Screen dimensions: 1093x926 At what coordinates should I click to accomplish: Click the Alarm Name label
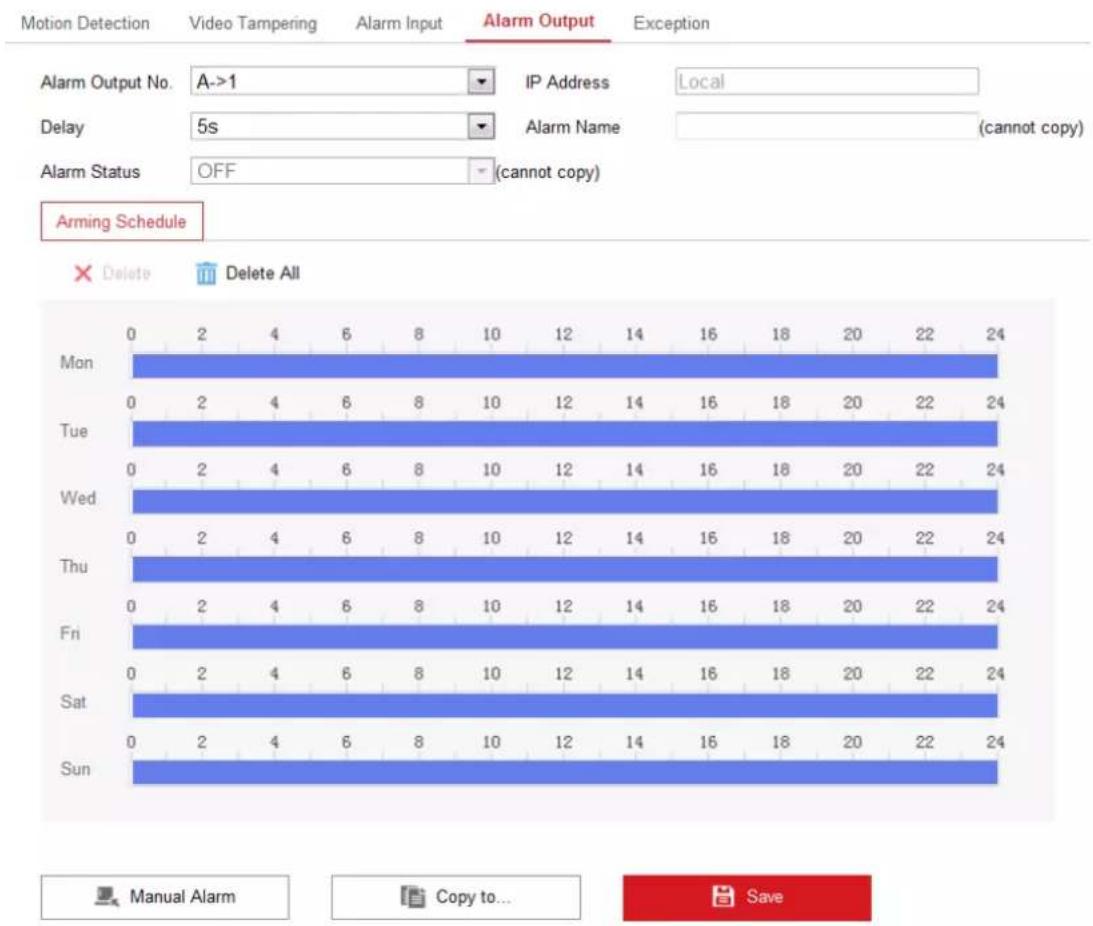click(x=572, y=127)
